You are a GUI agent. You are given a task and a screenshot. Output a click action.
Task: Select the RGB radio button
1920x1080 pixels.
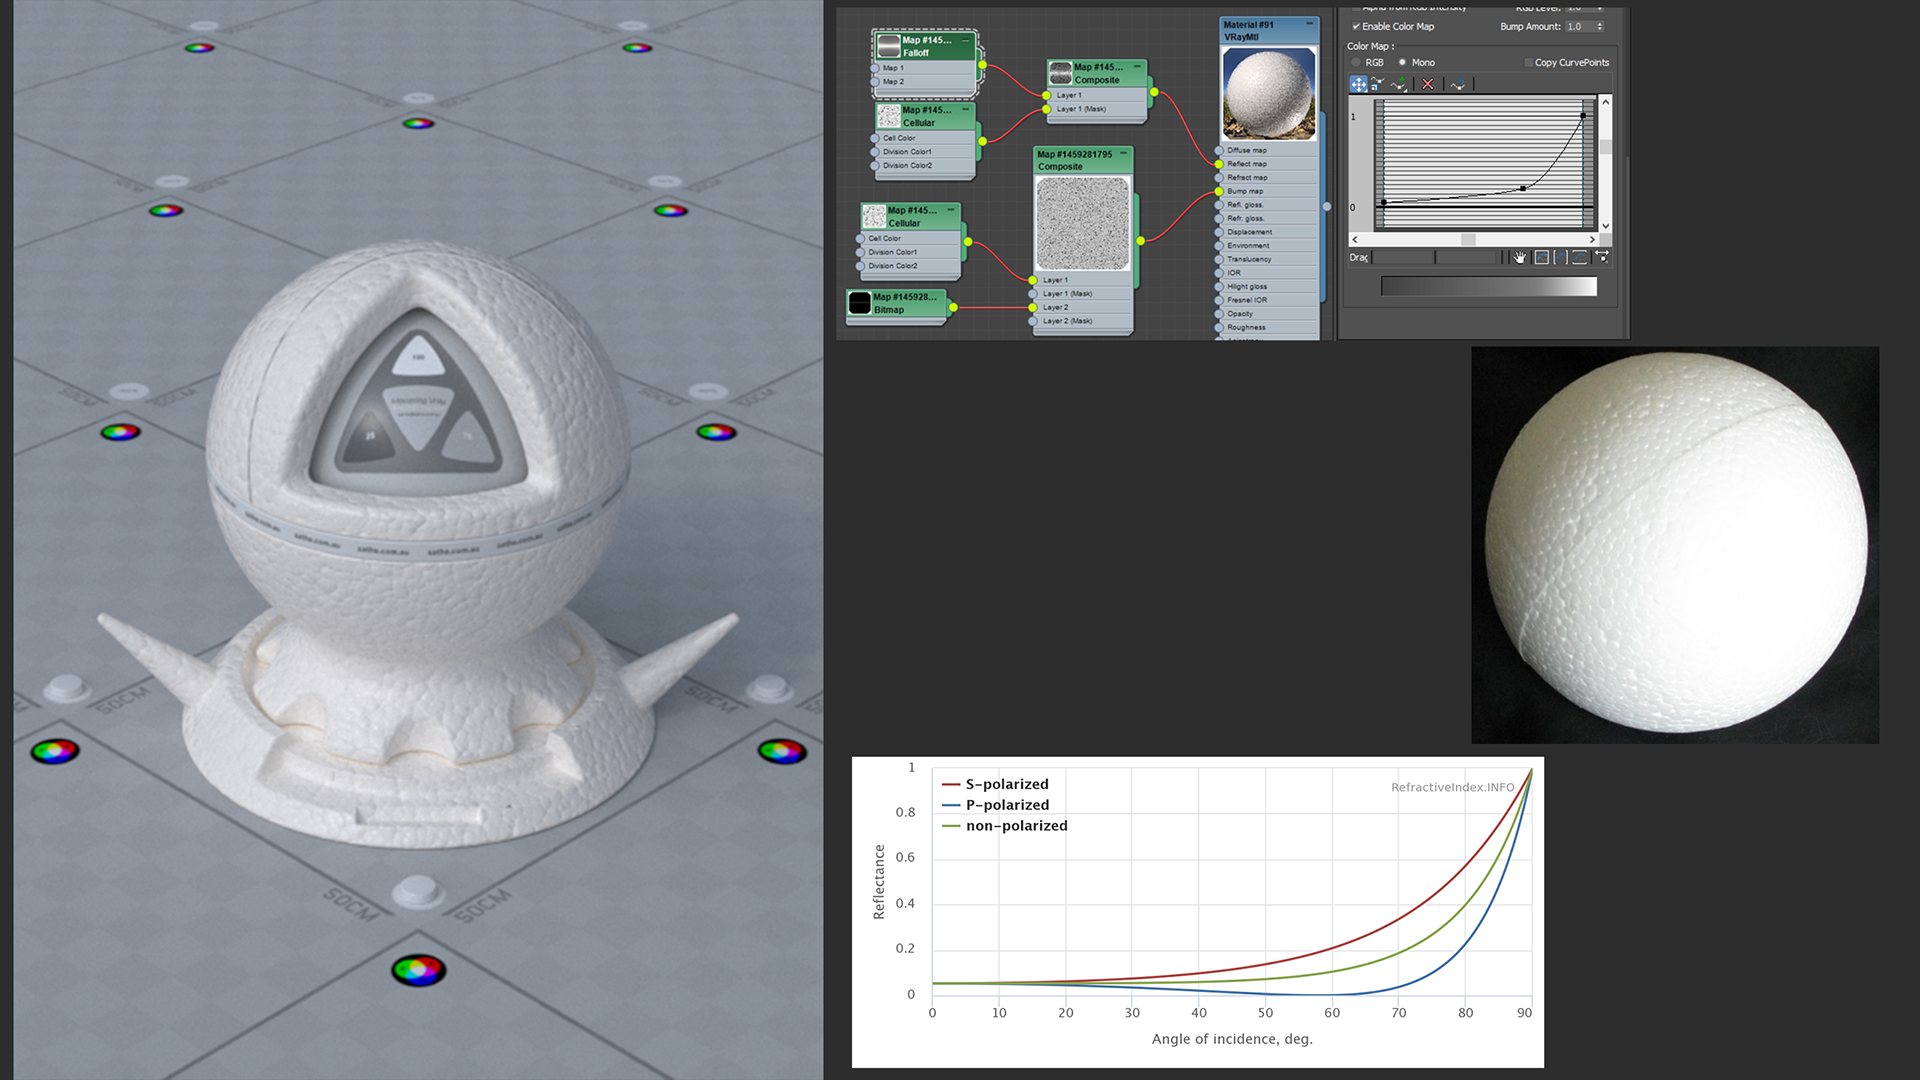tap(1356, 63)
